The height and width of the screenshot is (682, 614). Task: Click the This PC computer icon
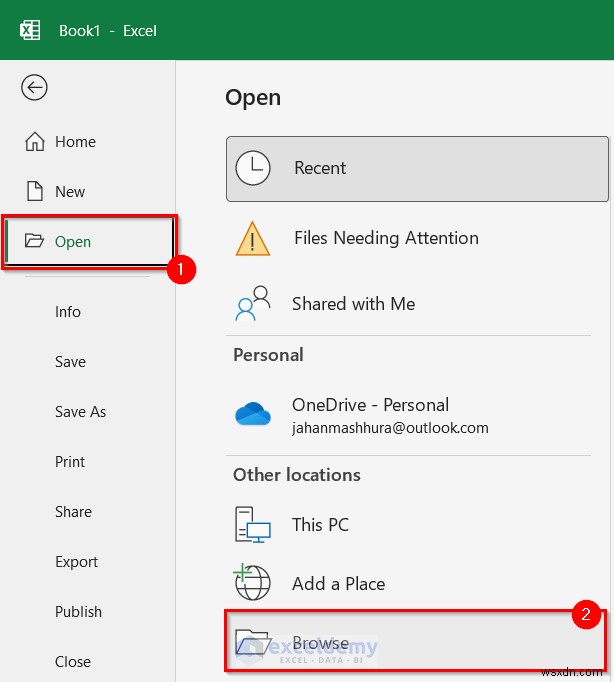coord(253,525)
